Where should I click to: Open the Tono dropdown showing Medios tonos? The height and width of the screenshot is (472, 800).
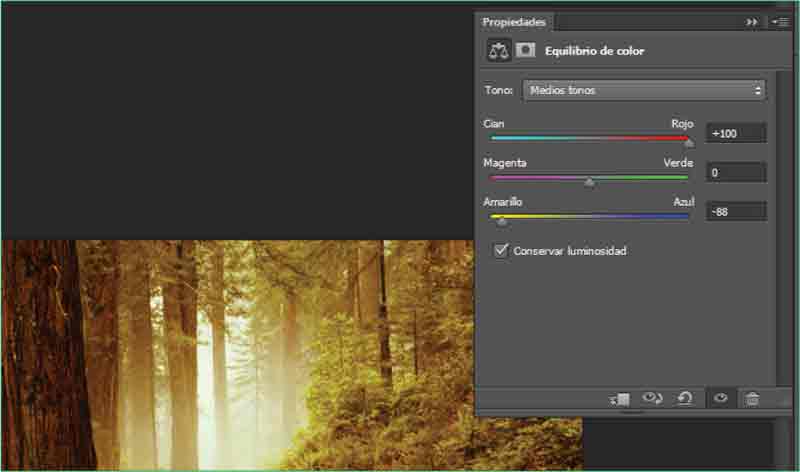[x=644, y=90]
